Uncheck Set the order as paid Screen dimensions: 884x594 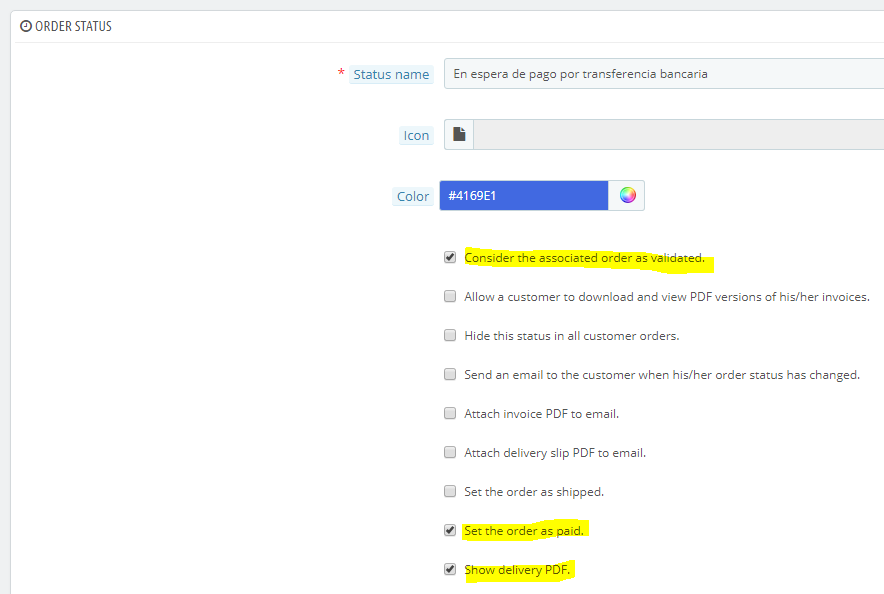(x=450, y=530)
